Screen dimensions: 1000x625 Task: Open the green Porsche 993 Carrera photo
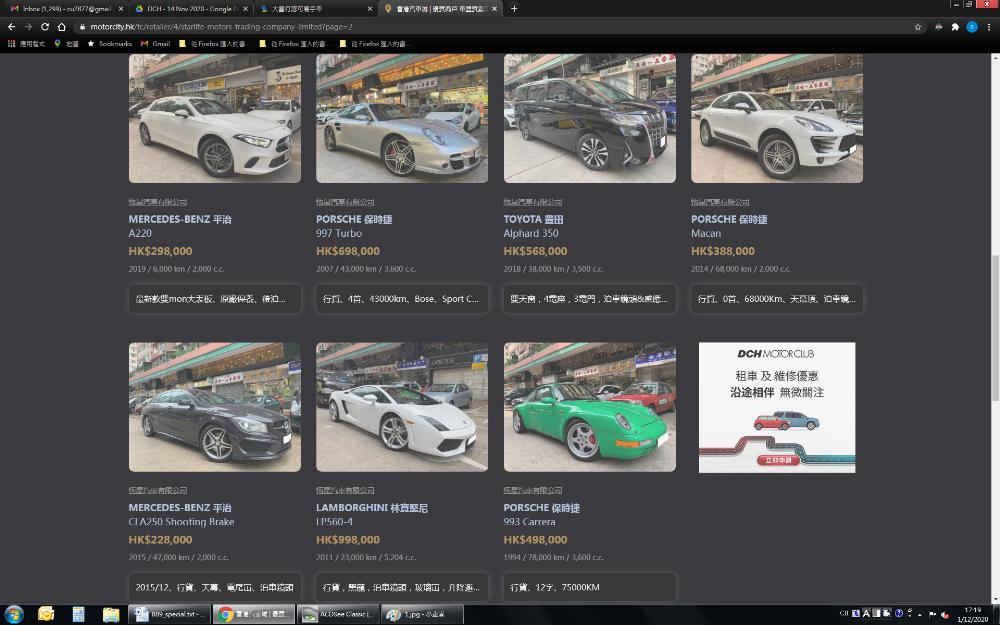(x=589, y=407)
